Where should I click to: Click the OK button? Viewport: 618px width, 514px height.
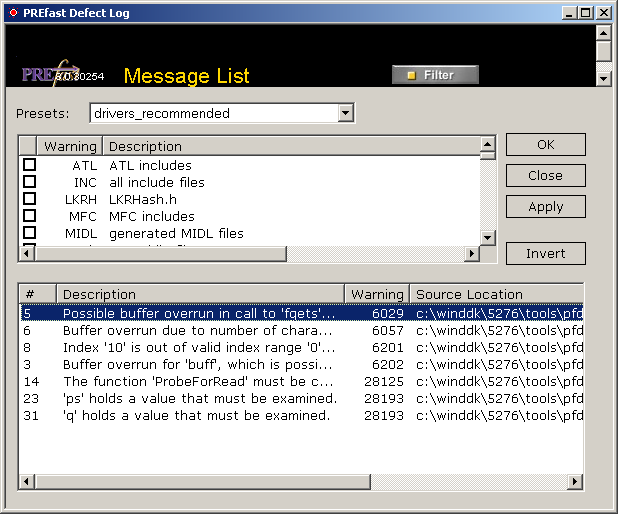click(546, 145)
